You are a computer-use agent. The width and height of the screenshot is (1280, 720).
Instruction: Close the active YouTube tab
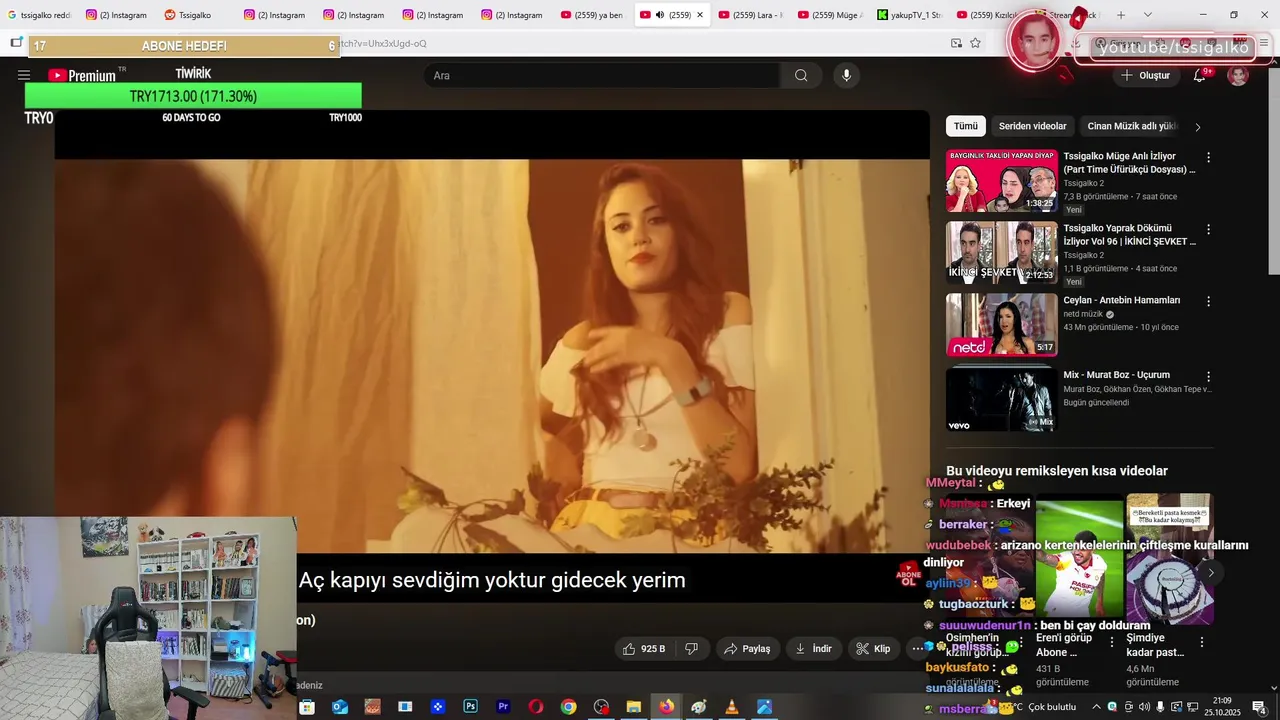tap(700, 15)
